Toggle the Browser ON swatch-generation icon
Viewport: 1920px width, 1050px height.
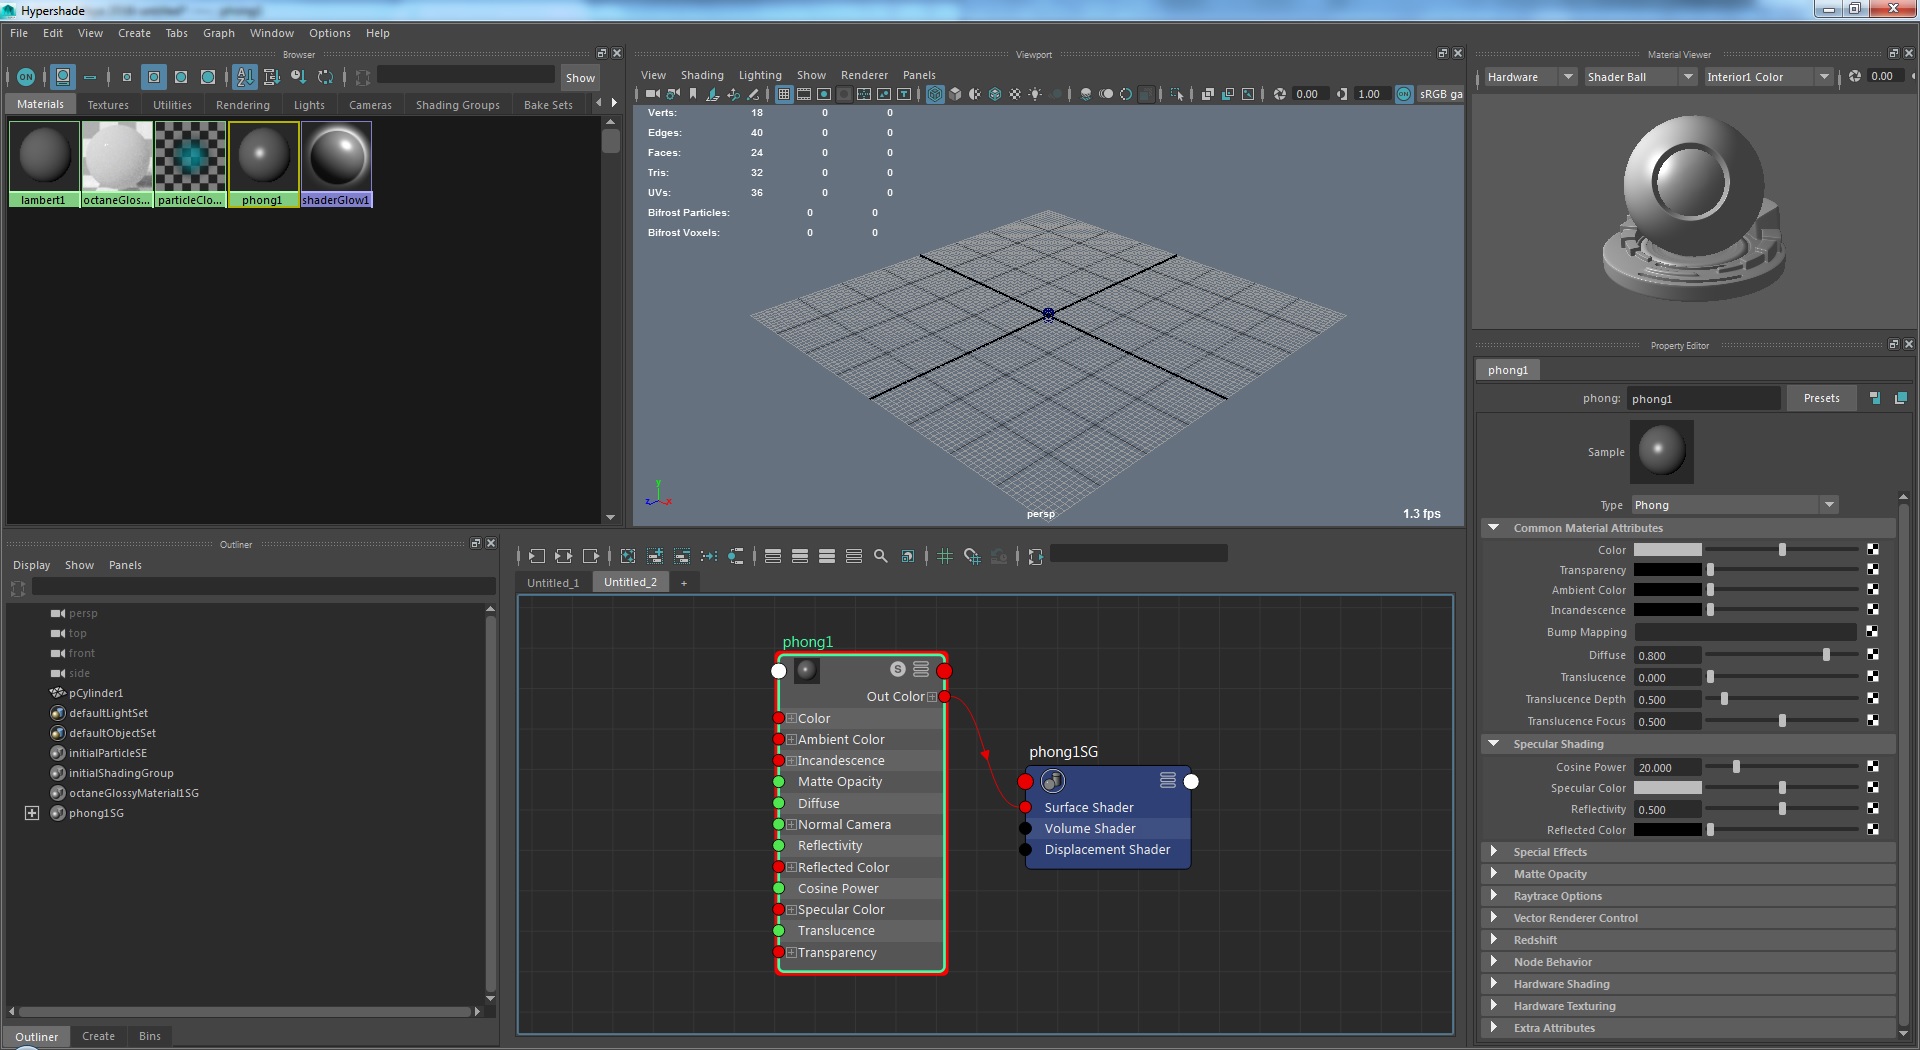click(x=26, y=77)
